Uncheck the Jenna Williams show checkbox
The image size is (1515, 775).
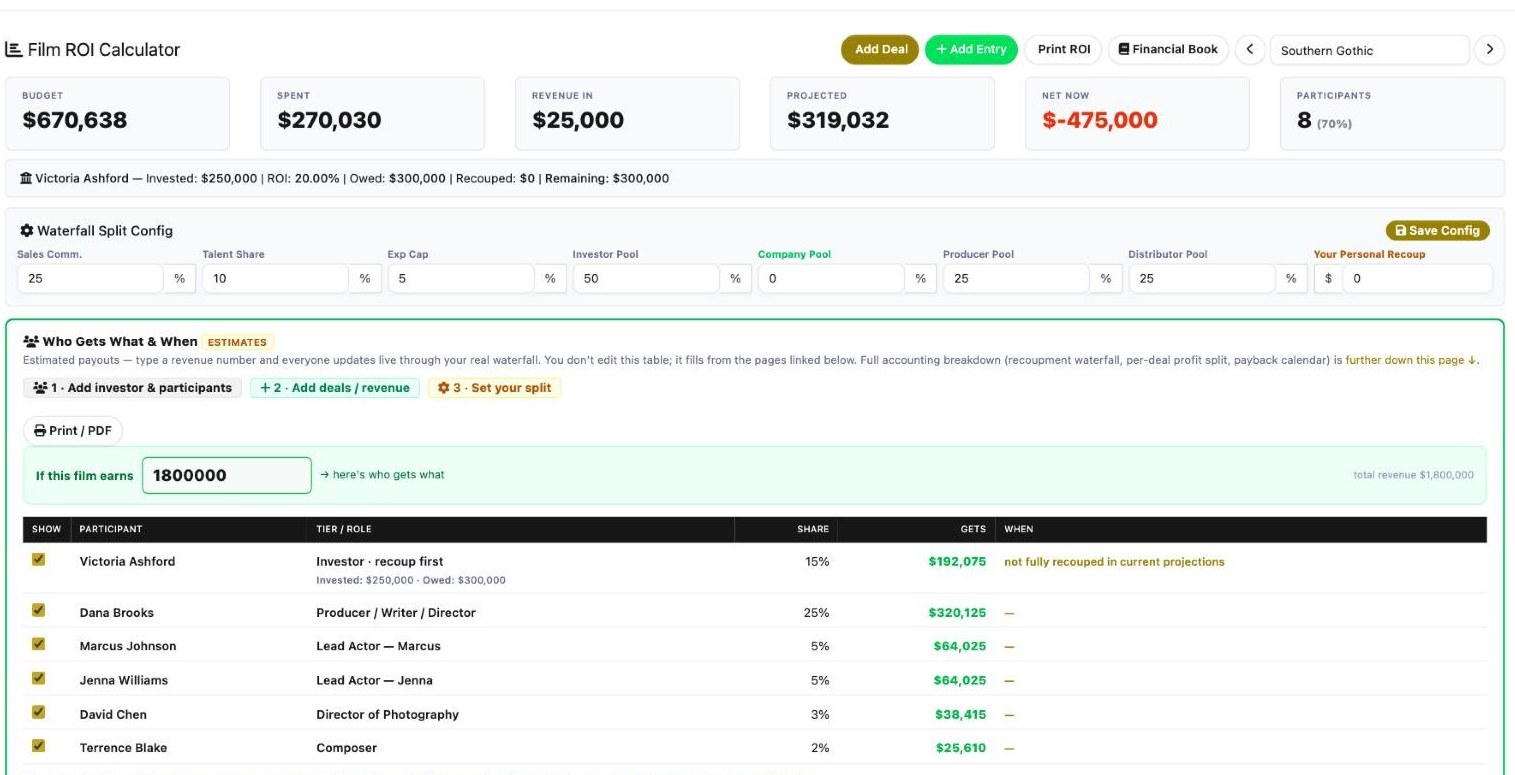coord(39,678)
